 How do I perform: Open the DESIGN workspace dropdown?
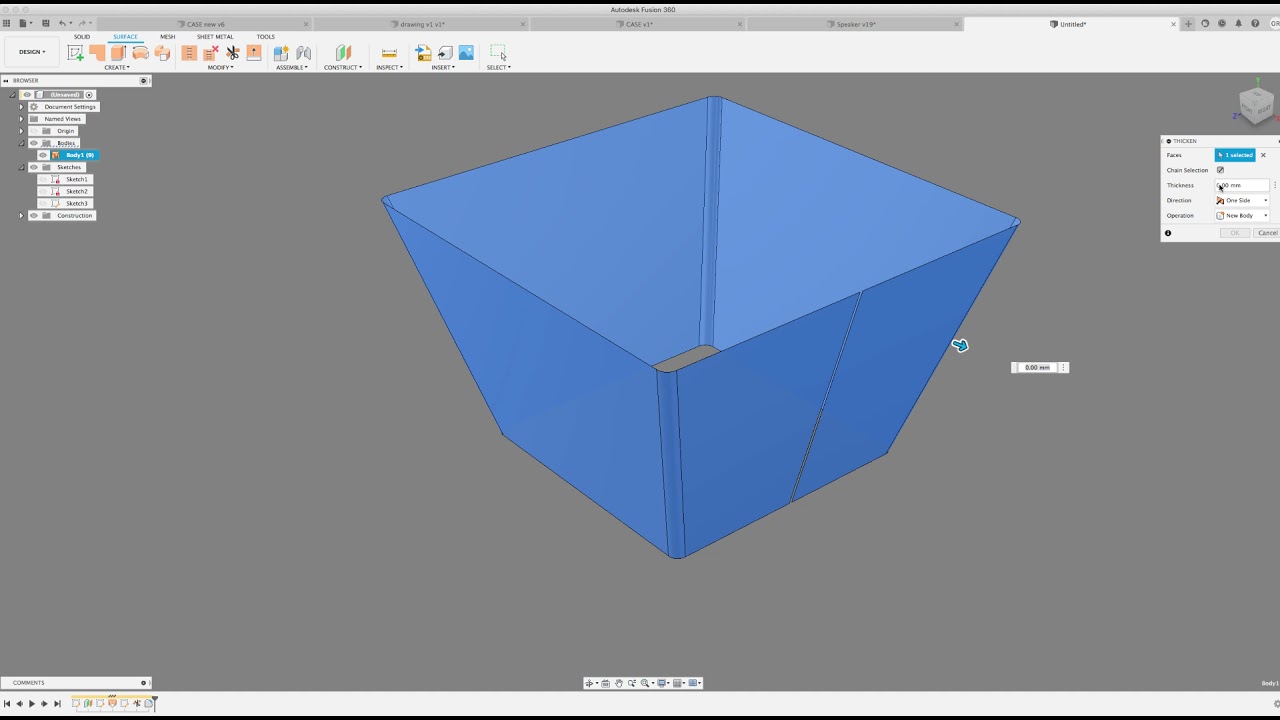tap(31, 52)
